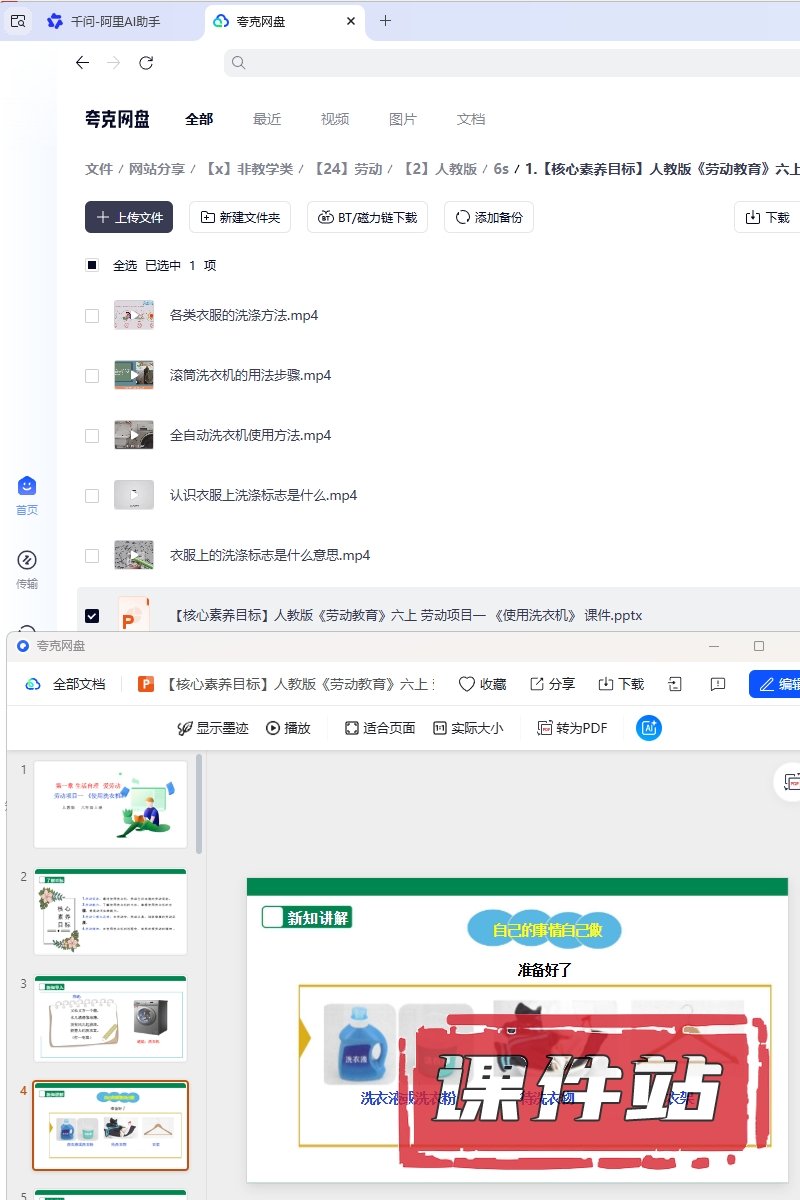Click the 显示墨迹 ink display icon
This screenshot has height=1200, width=800.
[185, 728]
